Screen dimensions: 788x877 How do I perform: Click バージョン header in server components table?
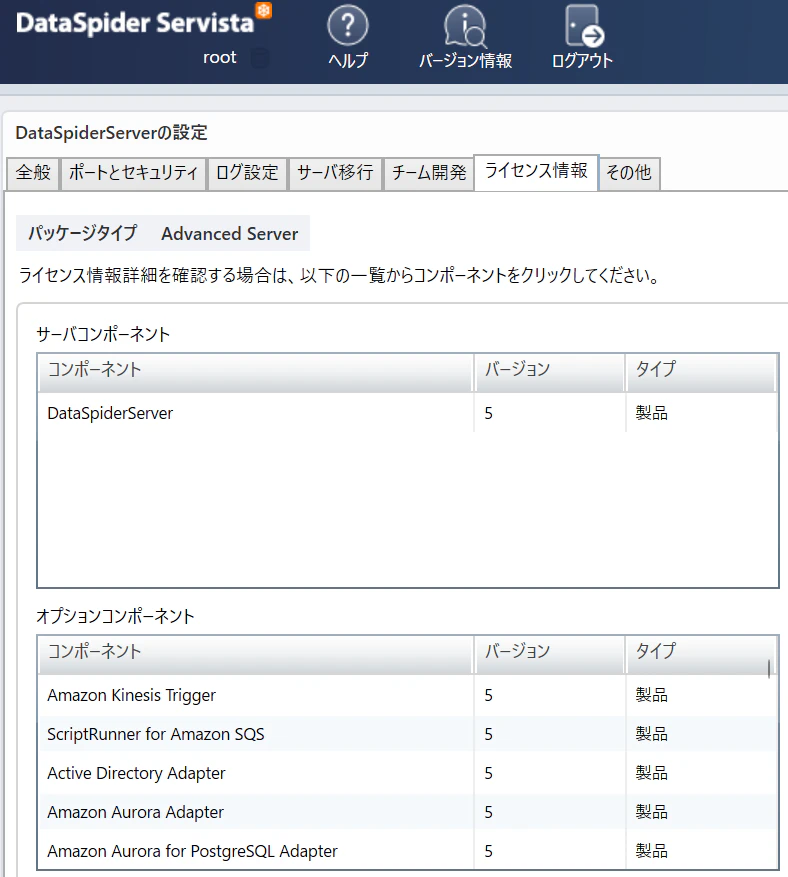[550, 372]
